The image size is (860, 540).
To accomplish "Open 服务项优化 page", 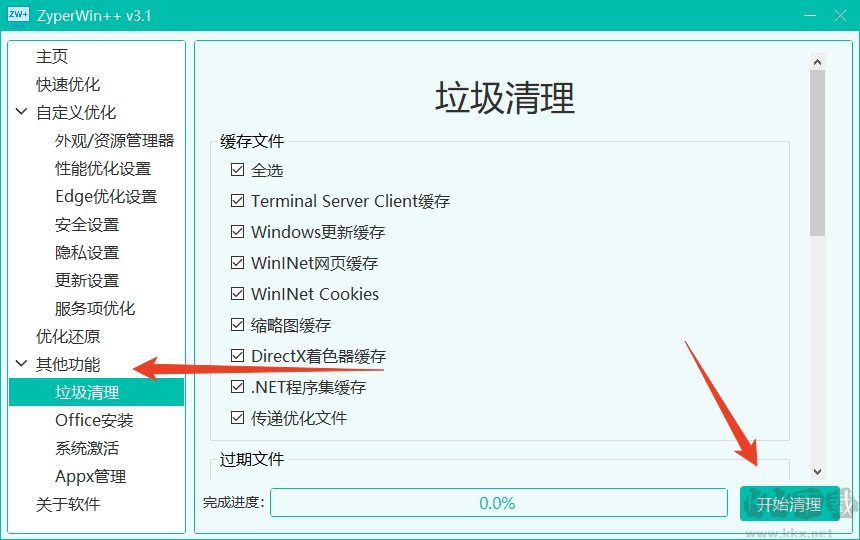I will click(95, 309).
